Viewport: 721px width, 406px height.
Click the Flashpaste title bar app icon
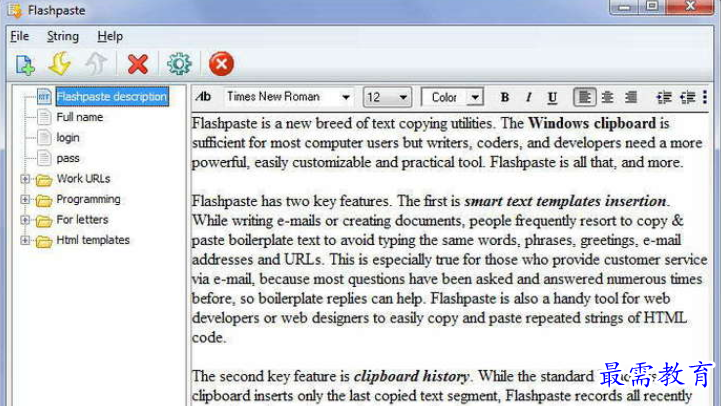tap(14, 11)
